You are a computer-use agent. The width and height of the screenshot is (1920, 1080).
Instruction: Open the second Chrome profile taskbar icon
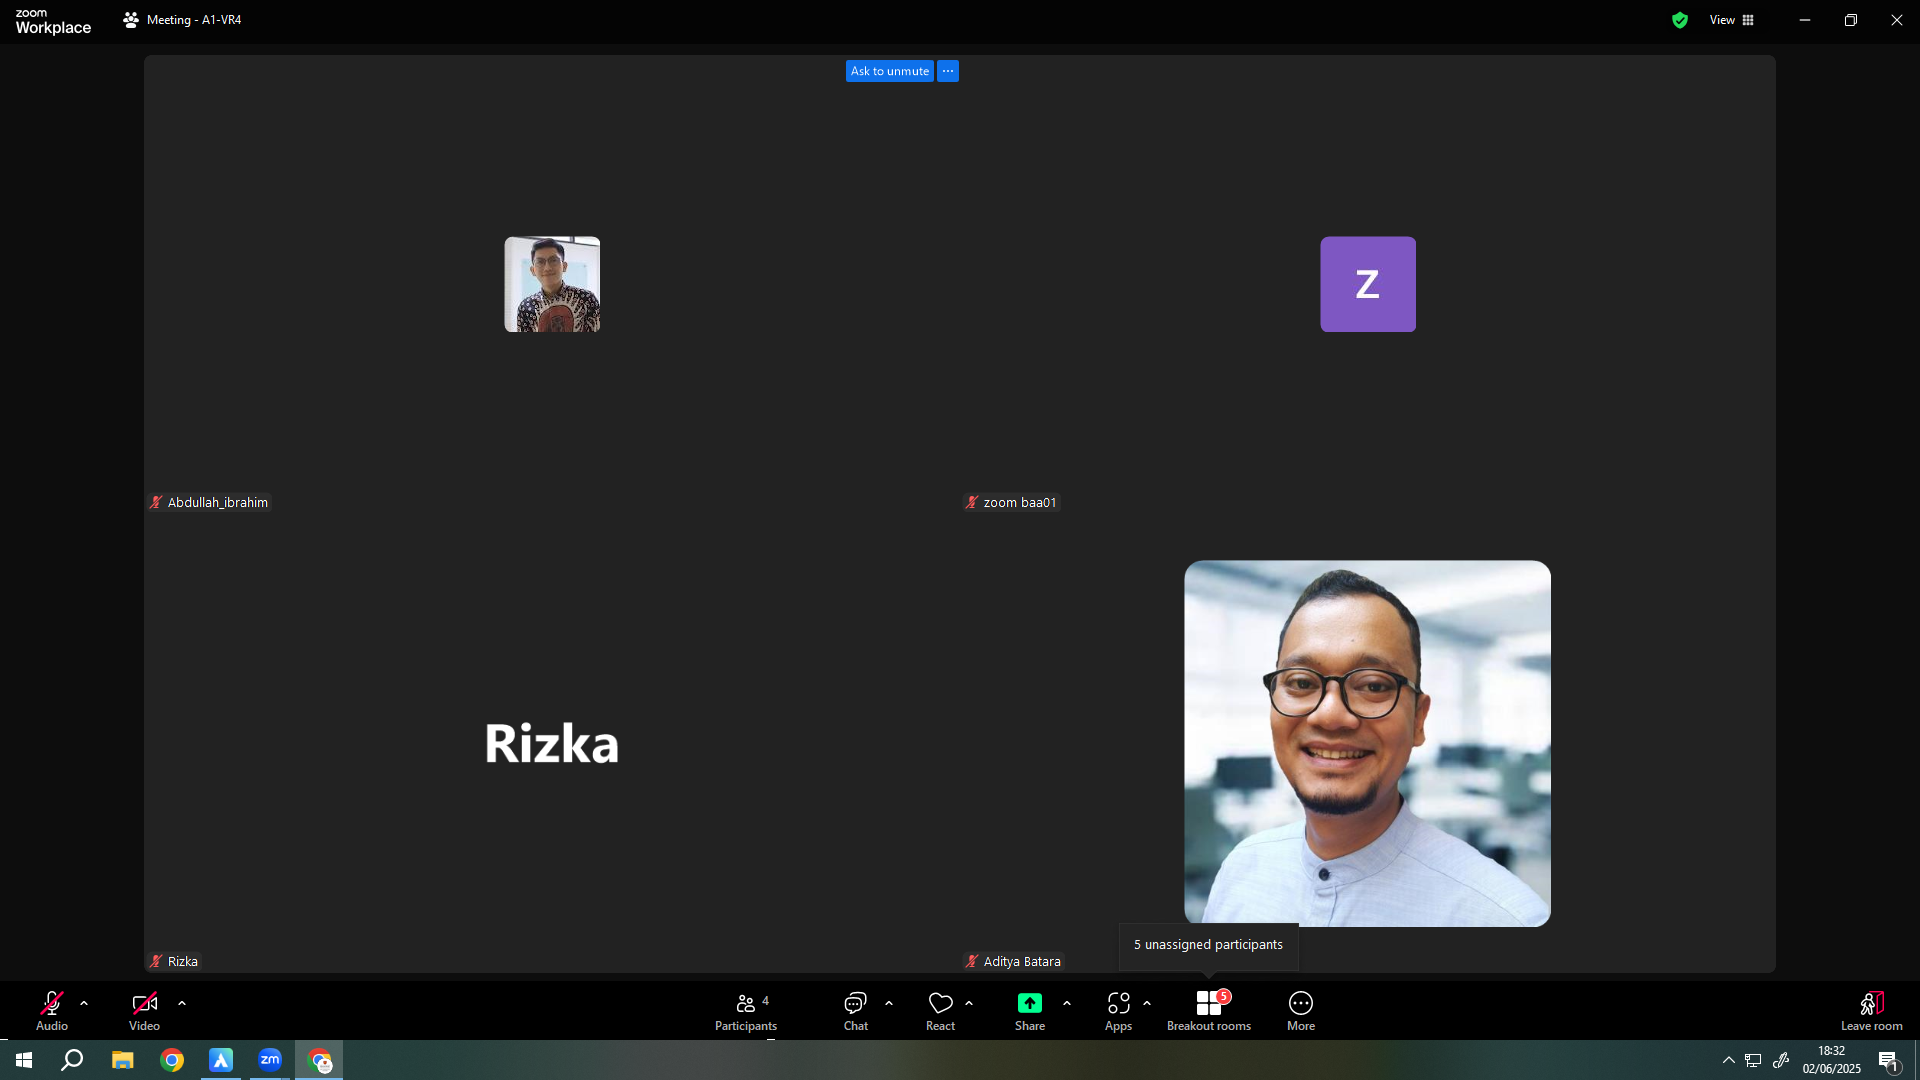[x=319, y=1060]
